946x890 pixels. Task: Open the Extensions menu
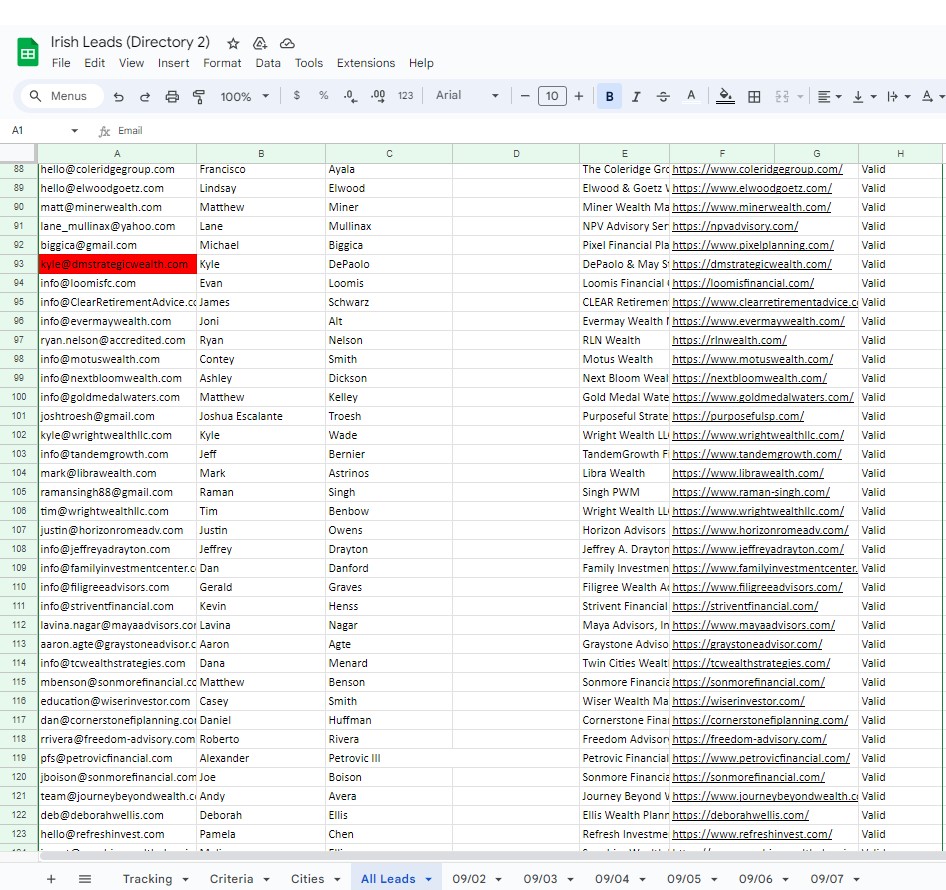[x=366, y=63]
